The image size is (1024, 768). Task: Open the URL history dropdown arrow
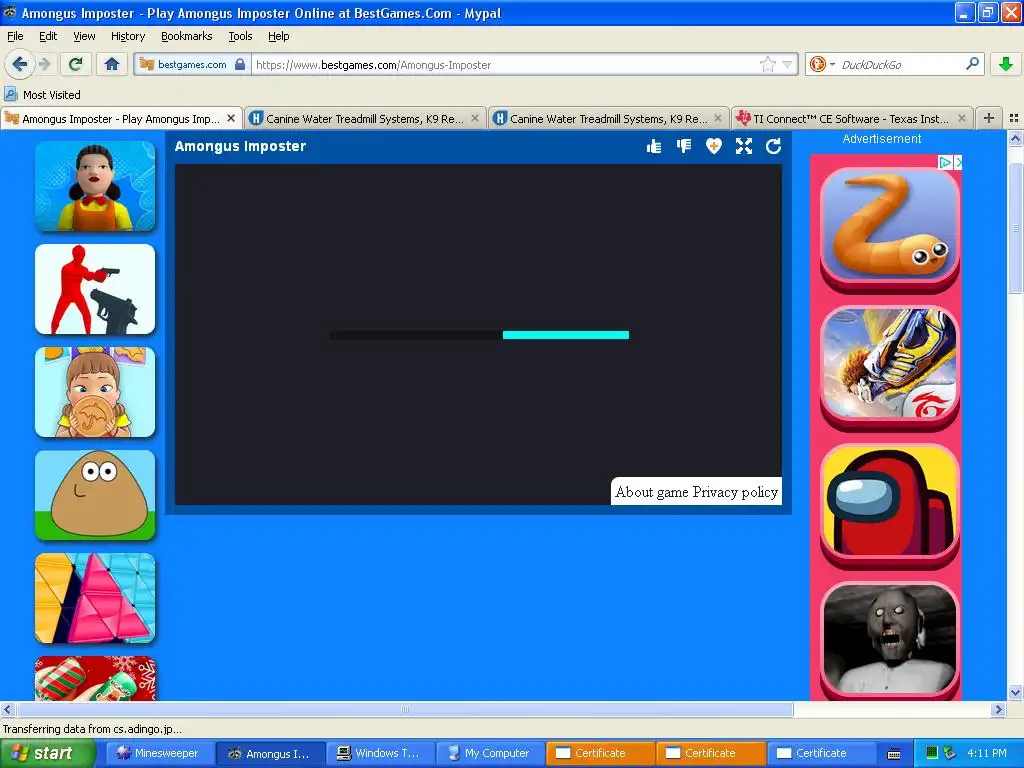(x=787, y=64)
